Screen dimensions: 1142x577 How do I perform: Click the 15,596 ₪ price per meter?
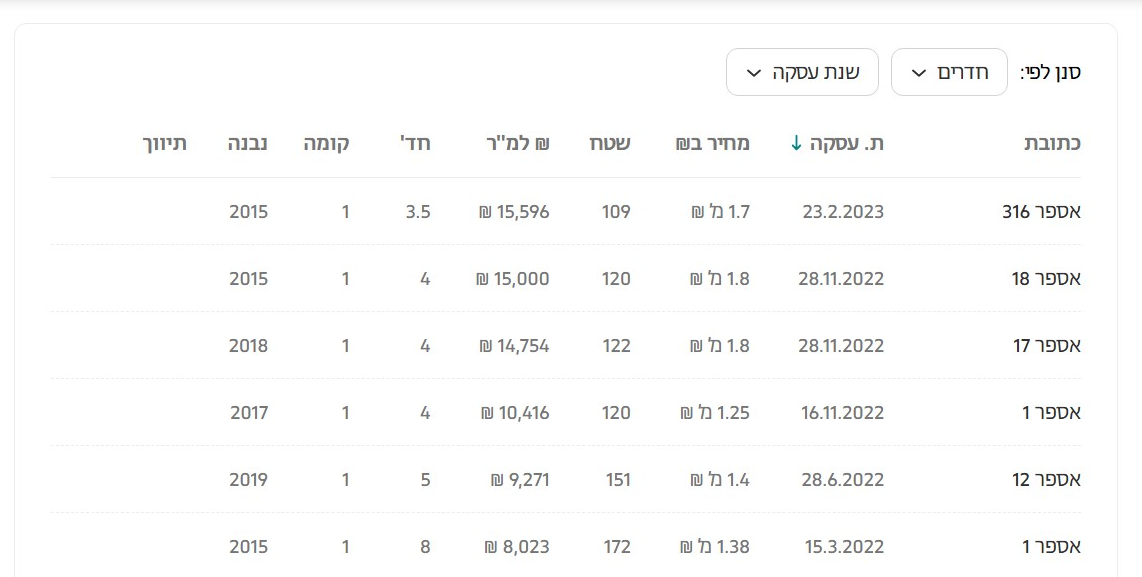514,212
